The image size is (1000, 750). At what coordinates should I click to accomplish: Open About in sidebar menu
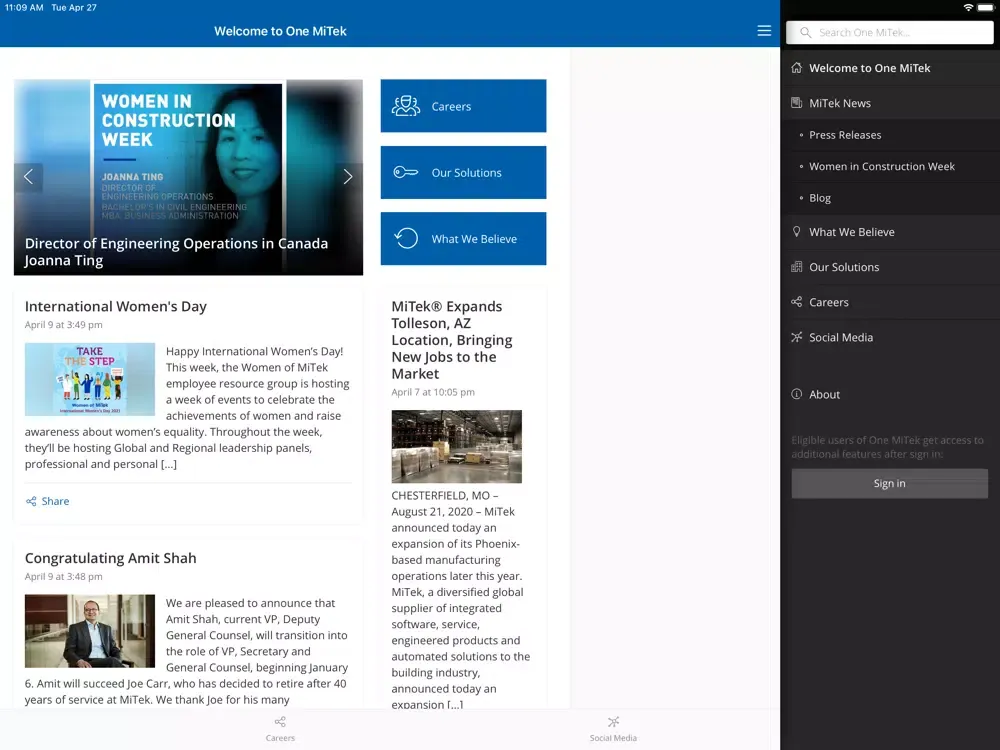point(890,395)
